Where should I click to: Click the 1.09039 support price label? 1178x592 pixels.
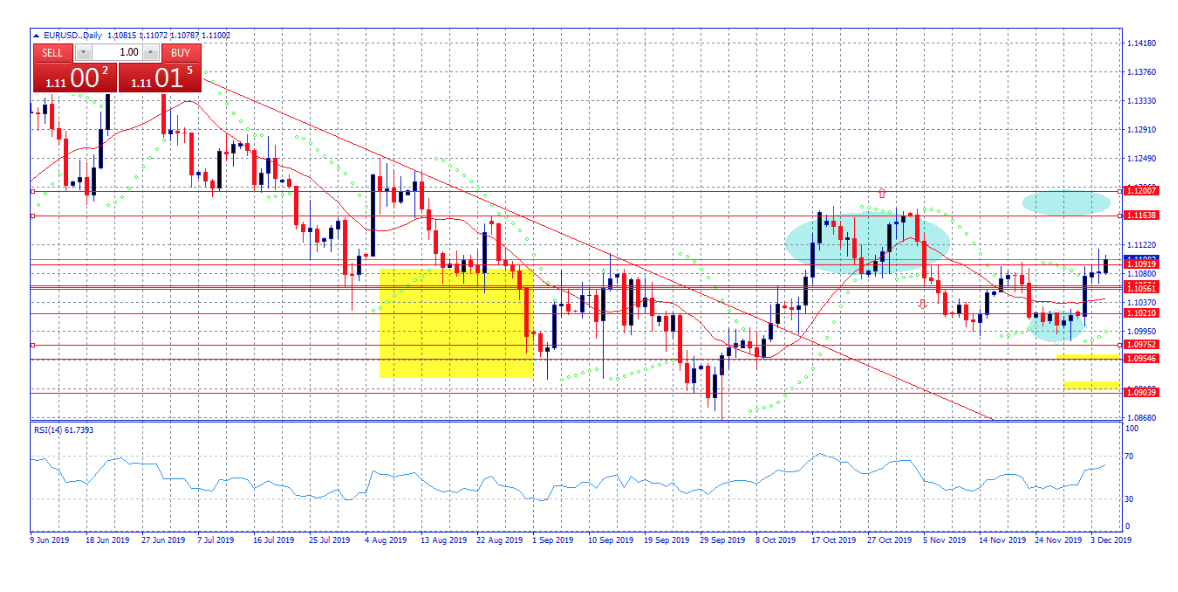[1140, 394]
